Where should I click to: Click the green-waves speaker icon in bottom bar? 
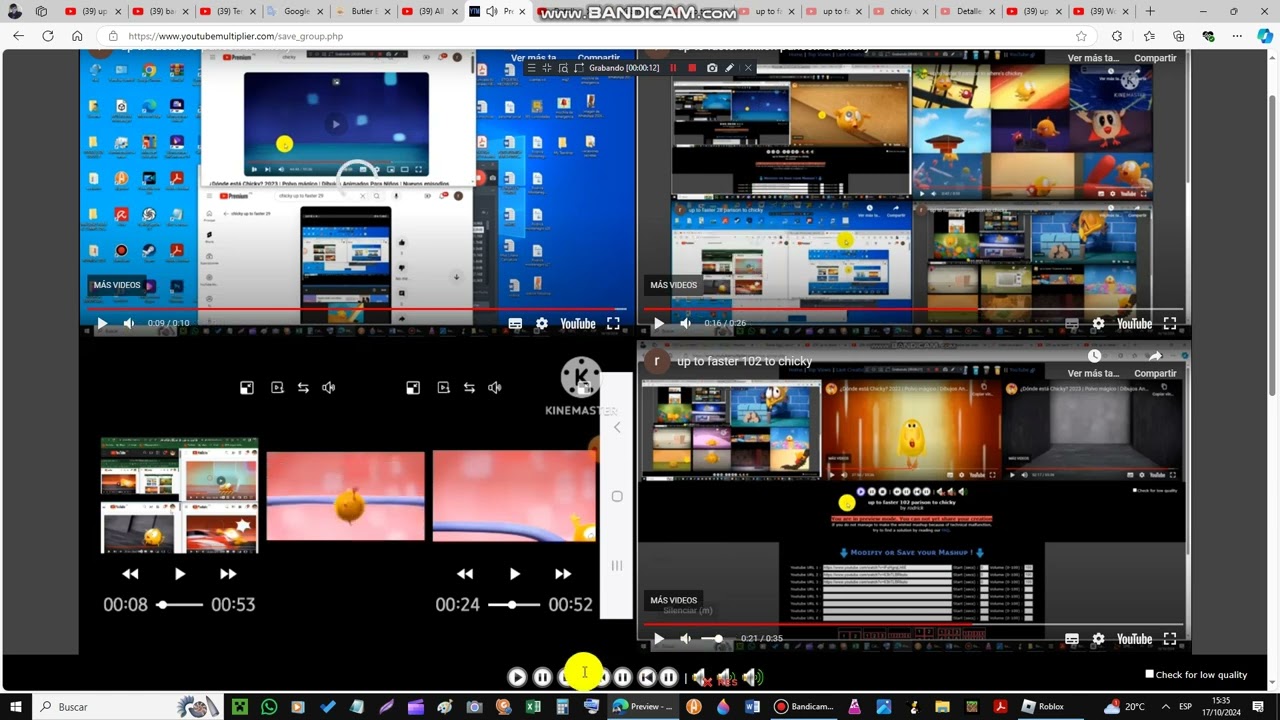[753, 677]
